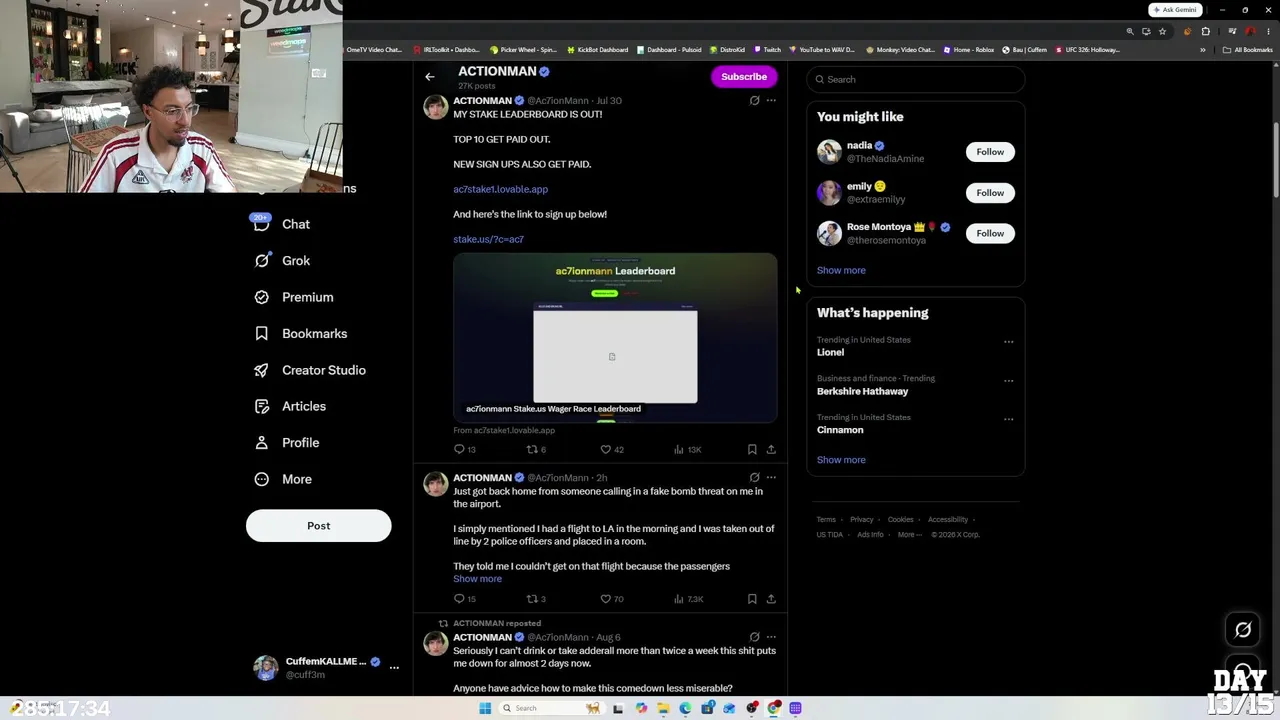This screenshot has width=1280, height=720.
Task: Open the Picker Wheel bookmark
Action: pyautogui.click(x=523, y=50)
